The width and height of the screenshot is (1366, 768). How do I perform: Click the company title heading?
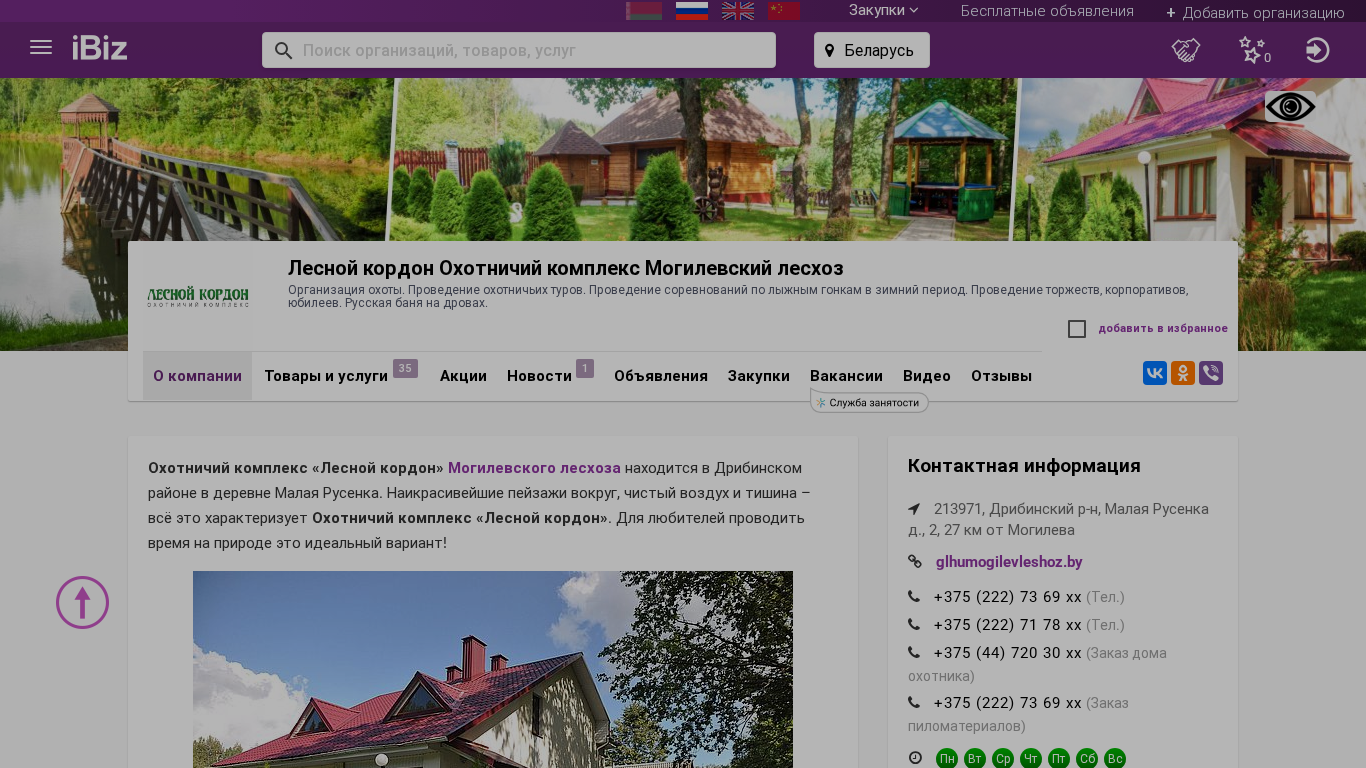(566, 268)
